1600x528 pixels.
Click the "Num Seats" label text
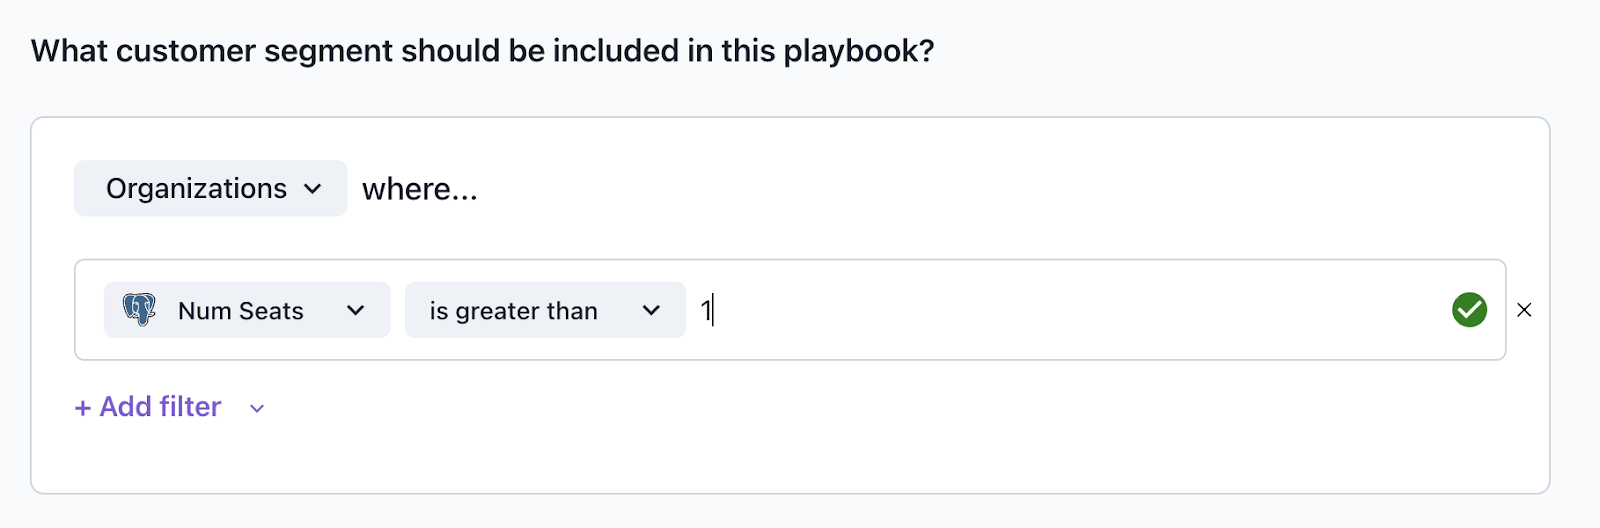240,311
